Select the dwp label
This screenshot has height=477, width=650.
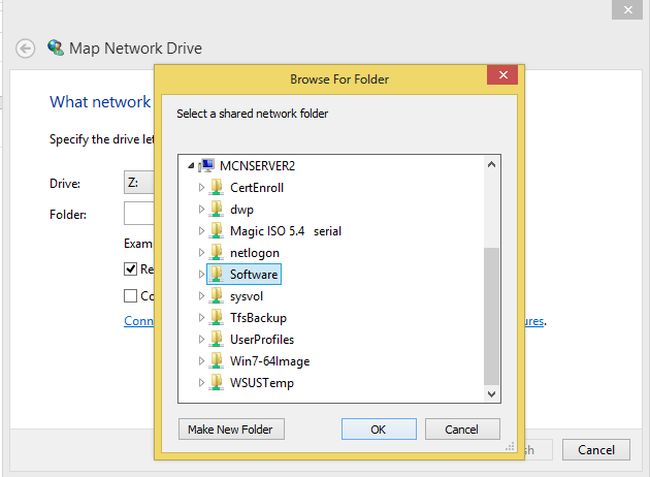[x=242, y=209]
